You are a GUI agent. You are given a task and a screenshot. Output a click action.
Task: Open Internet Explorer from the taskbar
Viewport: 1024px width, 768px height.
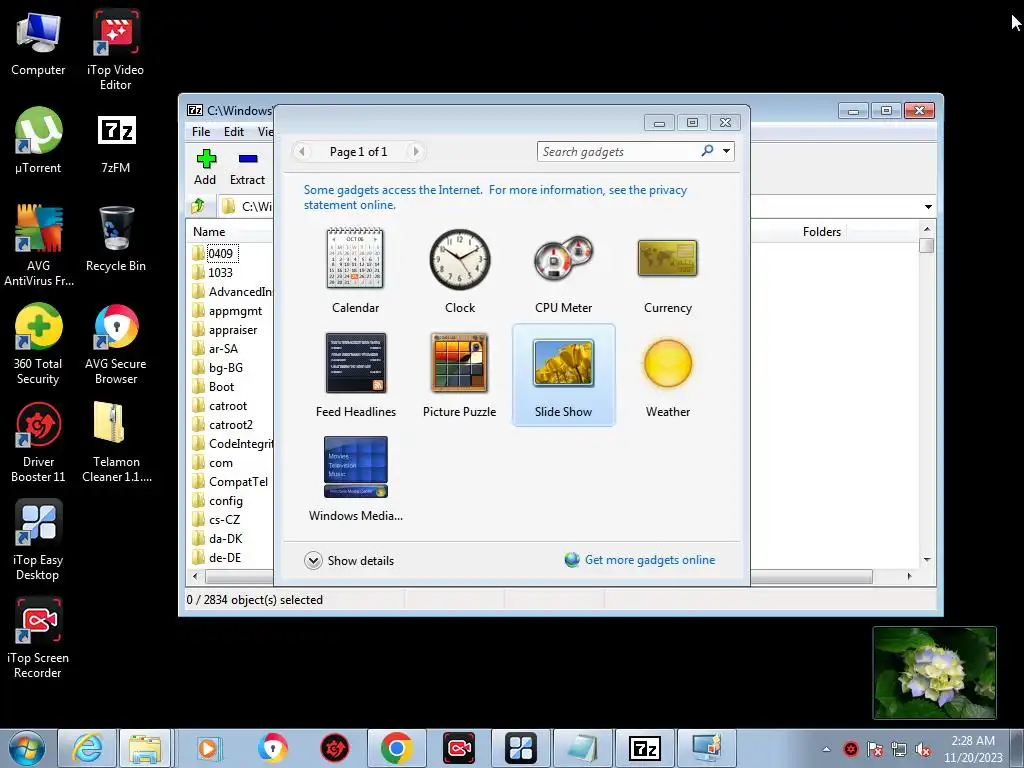click(87, 748)
